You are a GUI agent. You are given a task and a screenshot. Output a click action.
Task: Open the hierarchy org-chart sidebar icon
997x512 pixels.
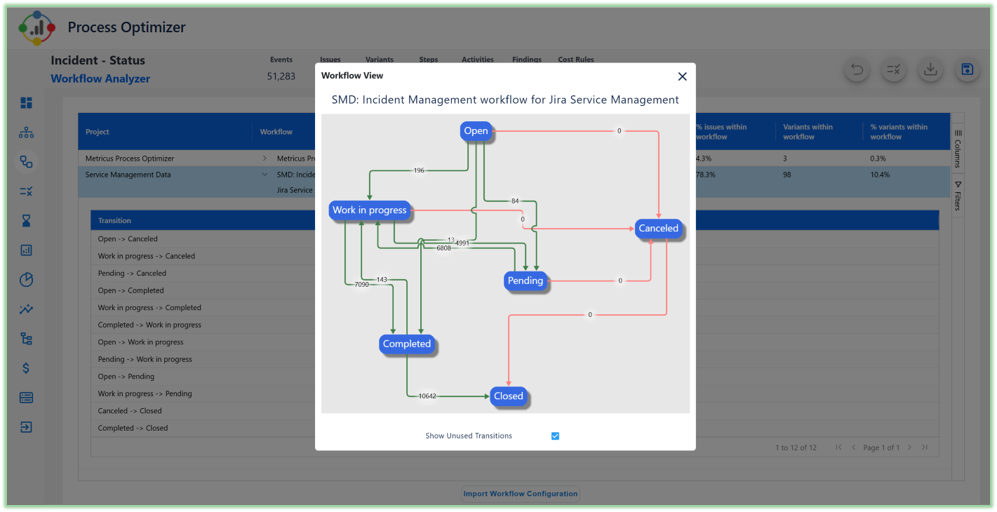26,132
